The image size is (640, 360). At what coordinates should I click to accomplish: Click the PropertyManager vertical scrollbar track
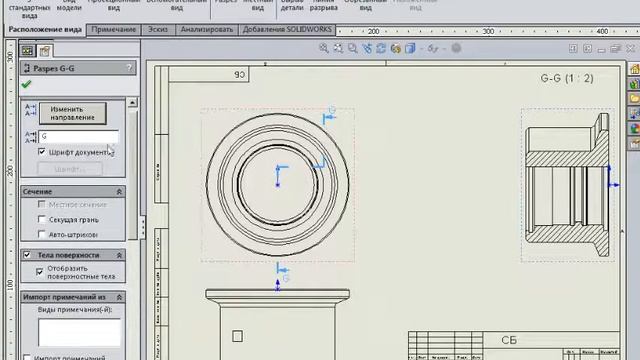point(132,176)
